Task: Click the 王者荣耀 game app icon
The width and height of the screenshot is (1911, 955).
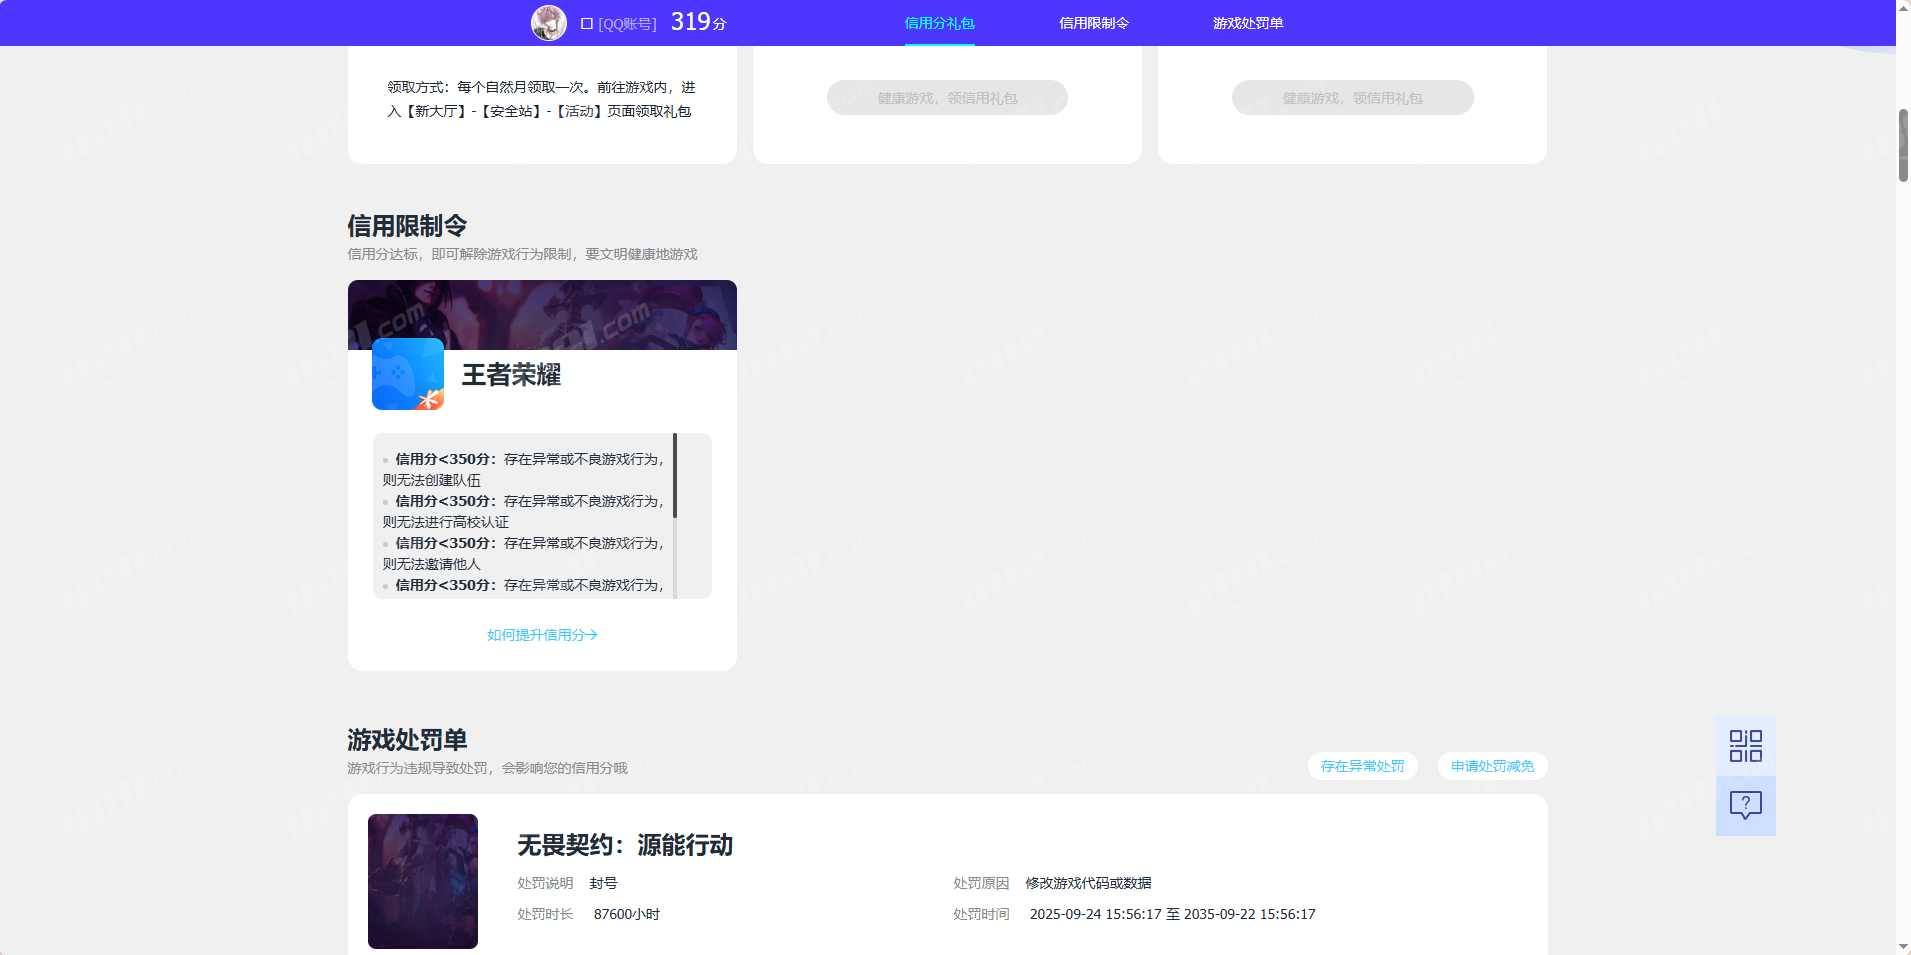Action: (408, 374)
